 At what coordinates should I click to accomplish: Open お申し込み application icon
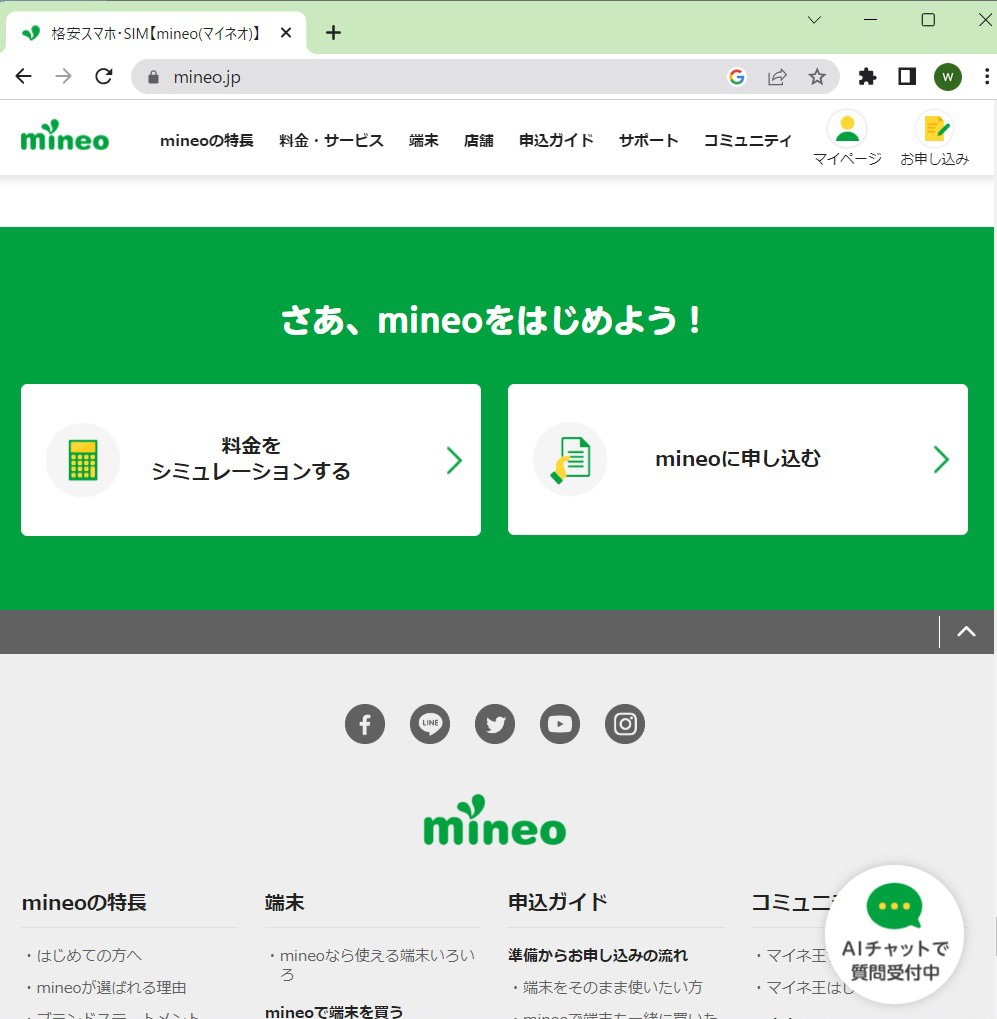click(935, 138)
